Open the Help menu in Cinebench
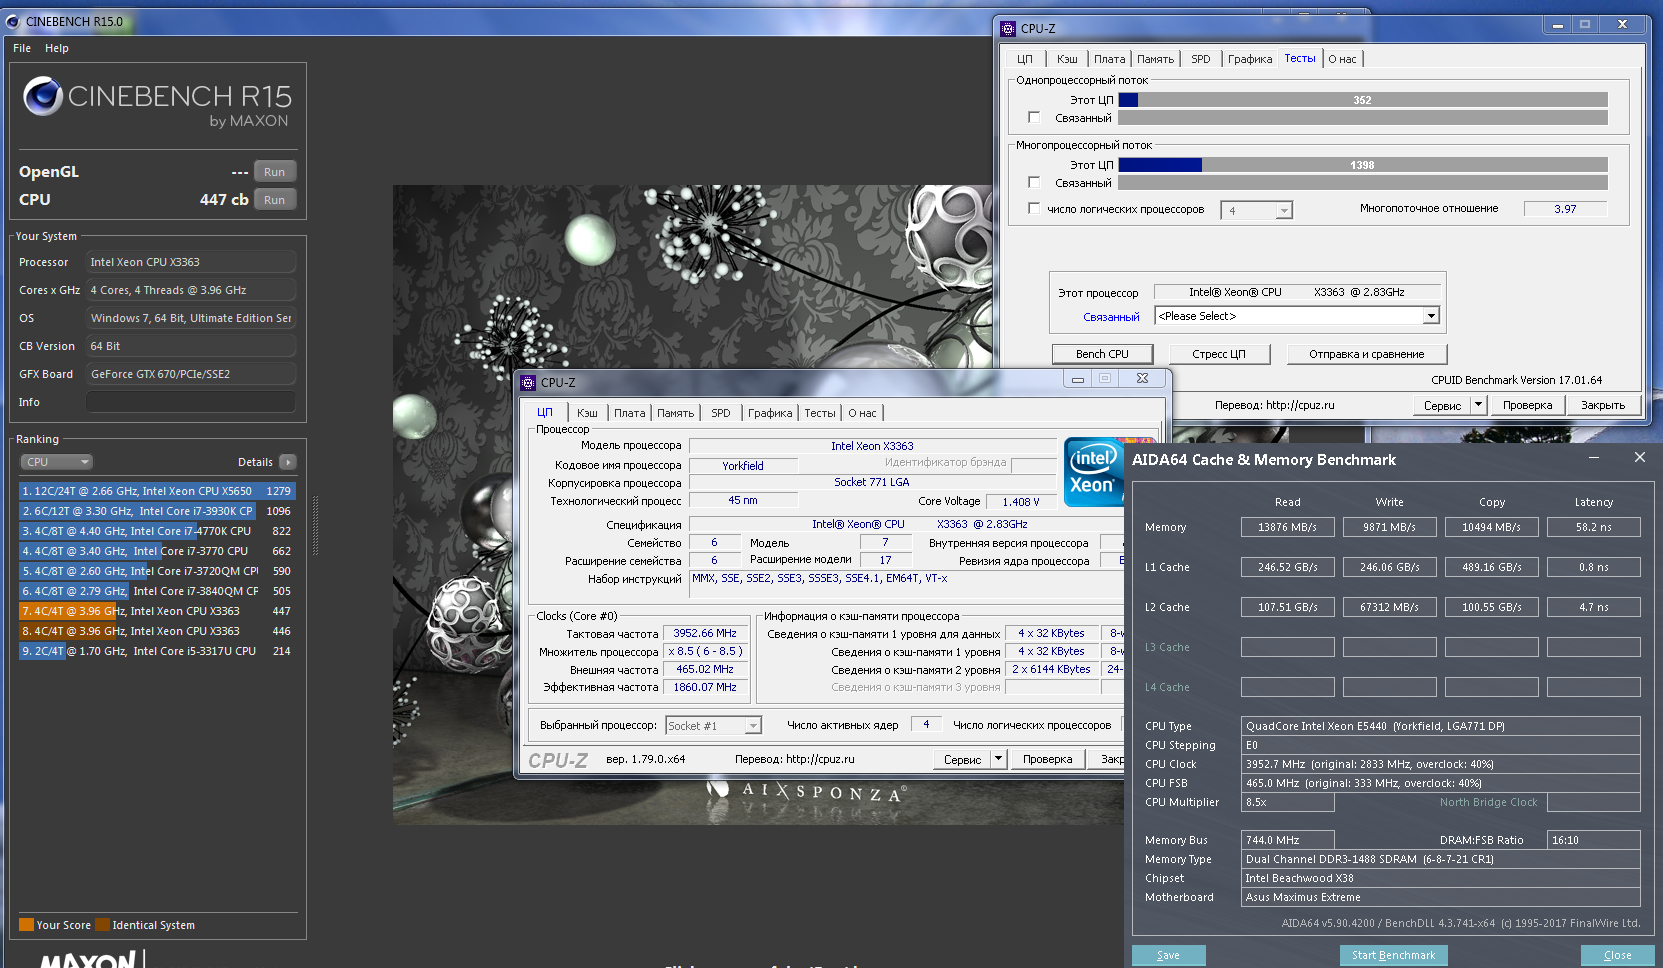 [57, 48]
